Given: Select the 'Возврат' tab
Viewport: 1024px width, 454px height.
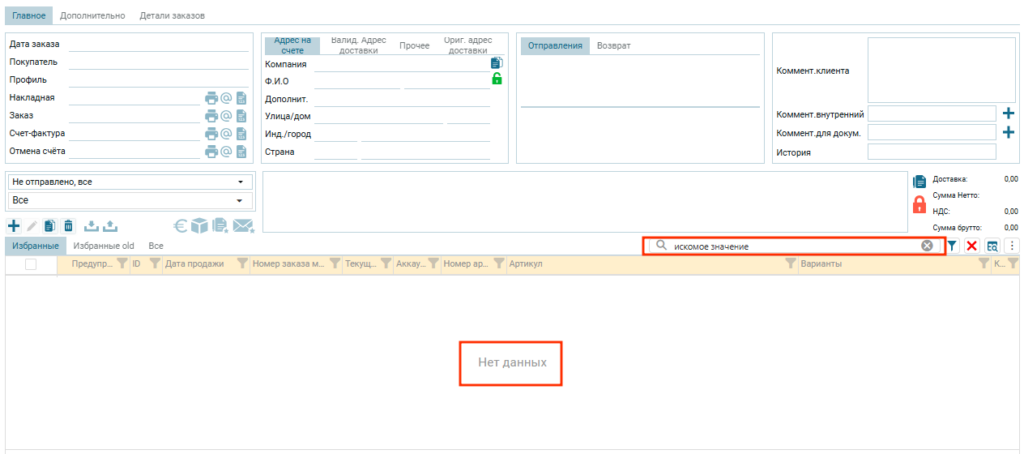Looking at the screenshot, I should point(613,46).
